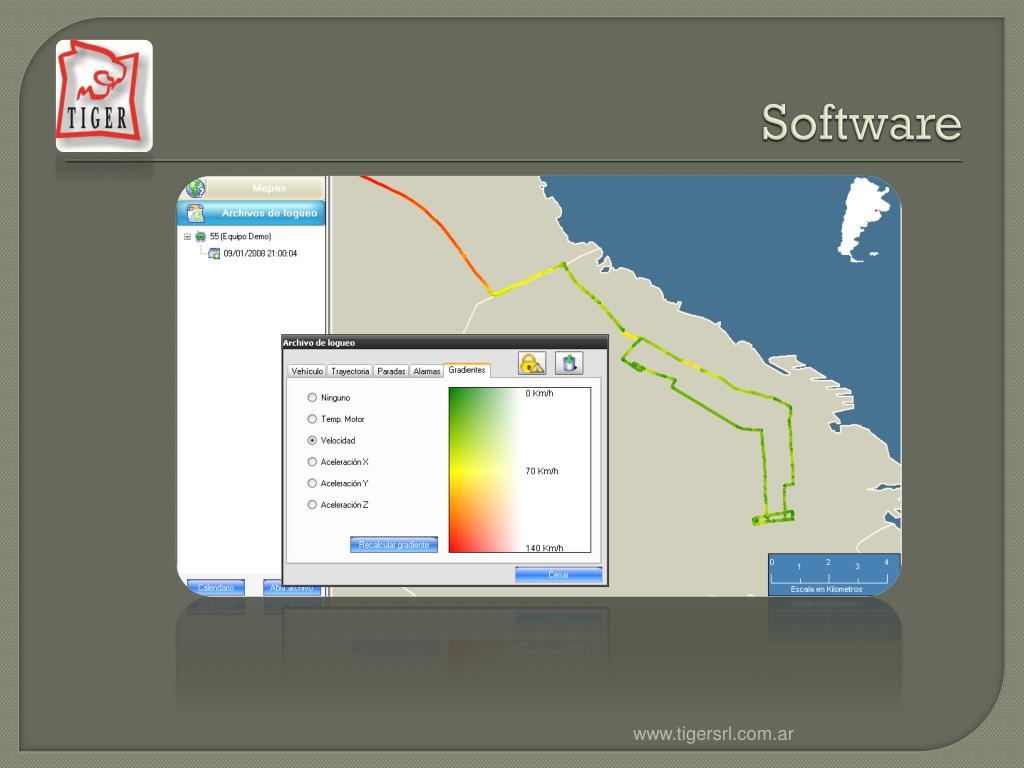Collapse the 55 (Equipo Demo) tree node
1024x768 pixels.
tap(187, 236)
